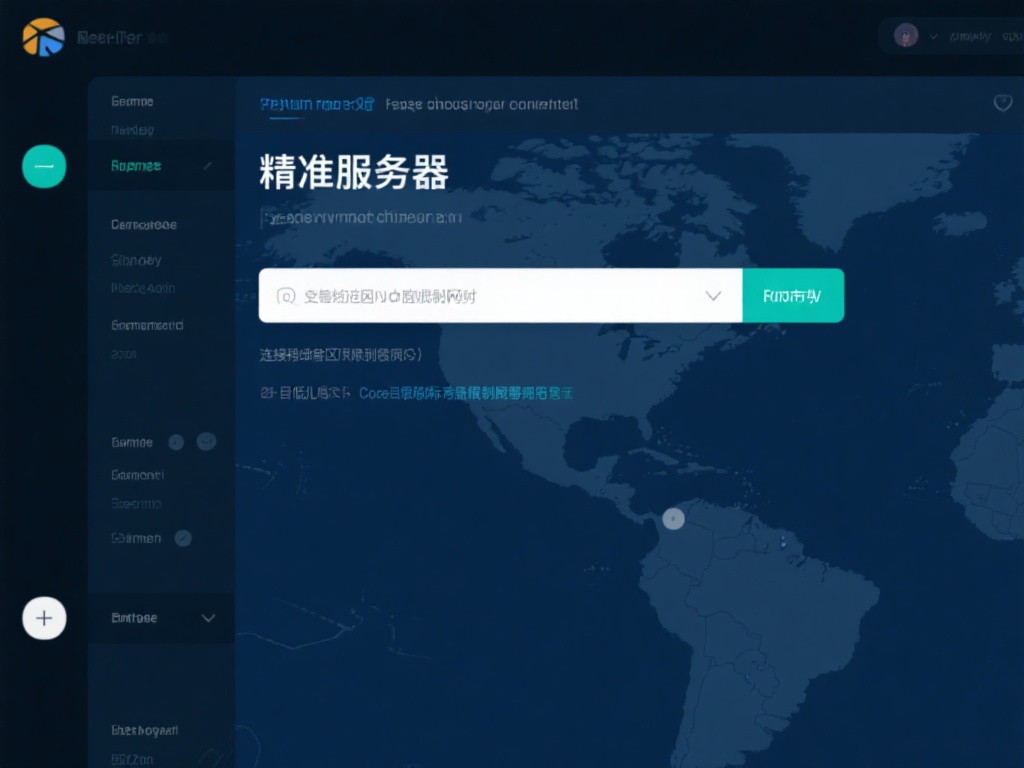Viewport: 1024px width, 768px height.
Task: Open the account dropdown arrow beside the avatar
Action: (x=932, y=36)
